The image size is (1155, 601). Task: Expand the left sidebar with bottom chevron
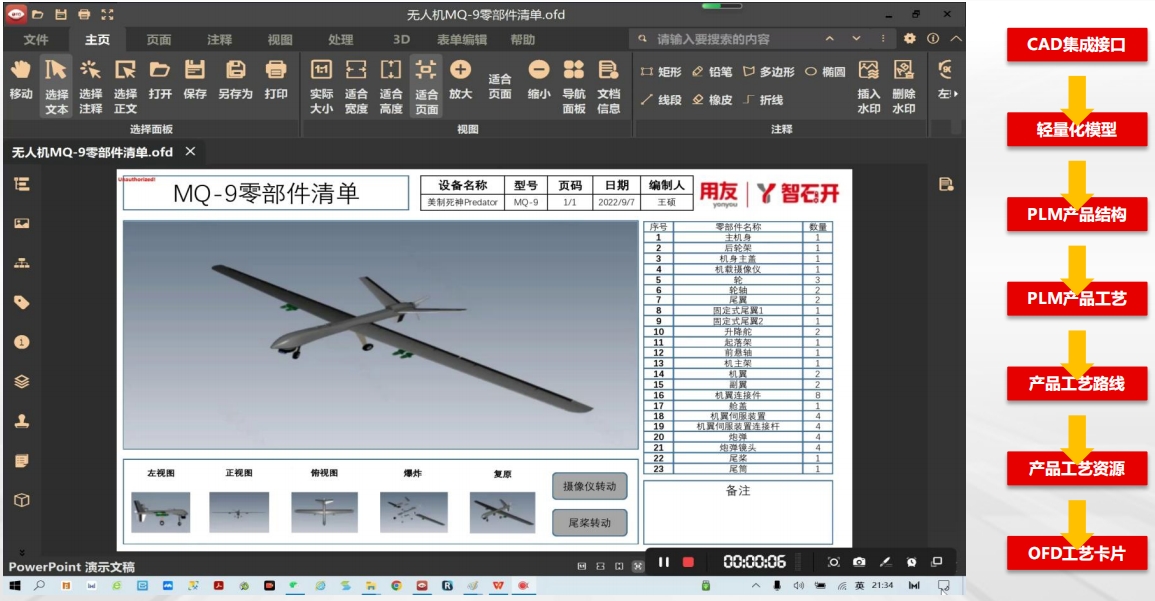pos(21,552)
